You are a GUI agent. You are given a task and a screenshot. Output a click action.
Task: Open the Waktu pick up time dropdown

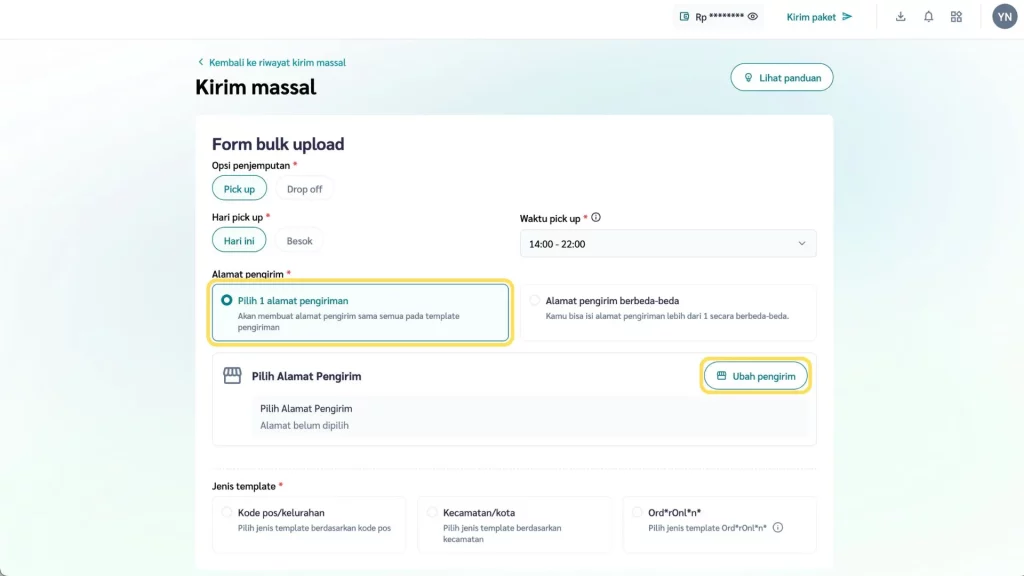click(668, 244)
